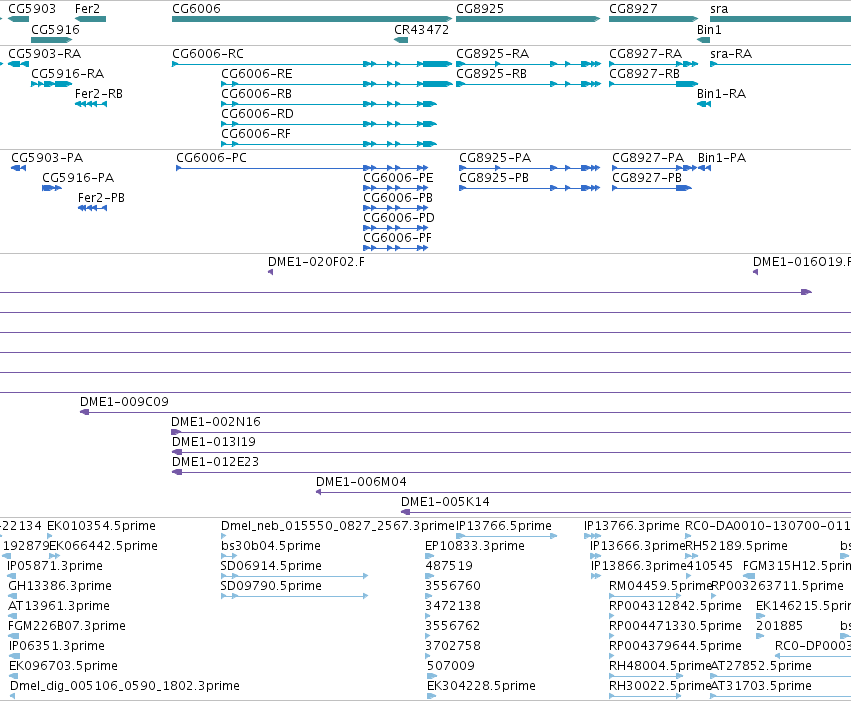Click the IP13766.3prime EST label

[x=632, y=526]
